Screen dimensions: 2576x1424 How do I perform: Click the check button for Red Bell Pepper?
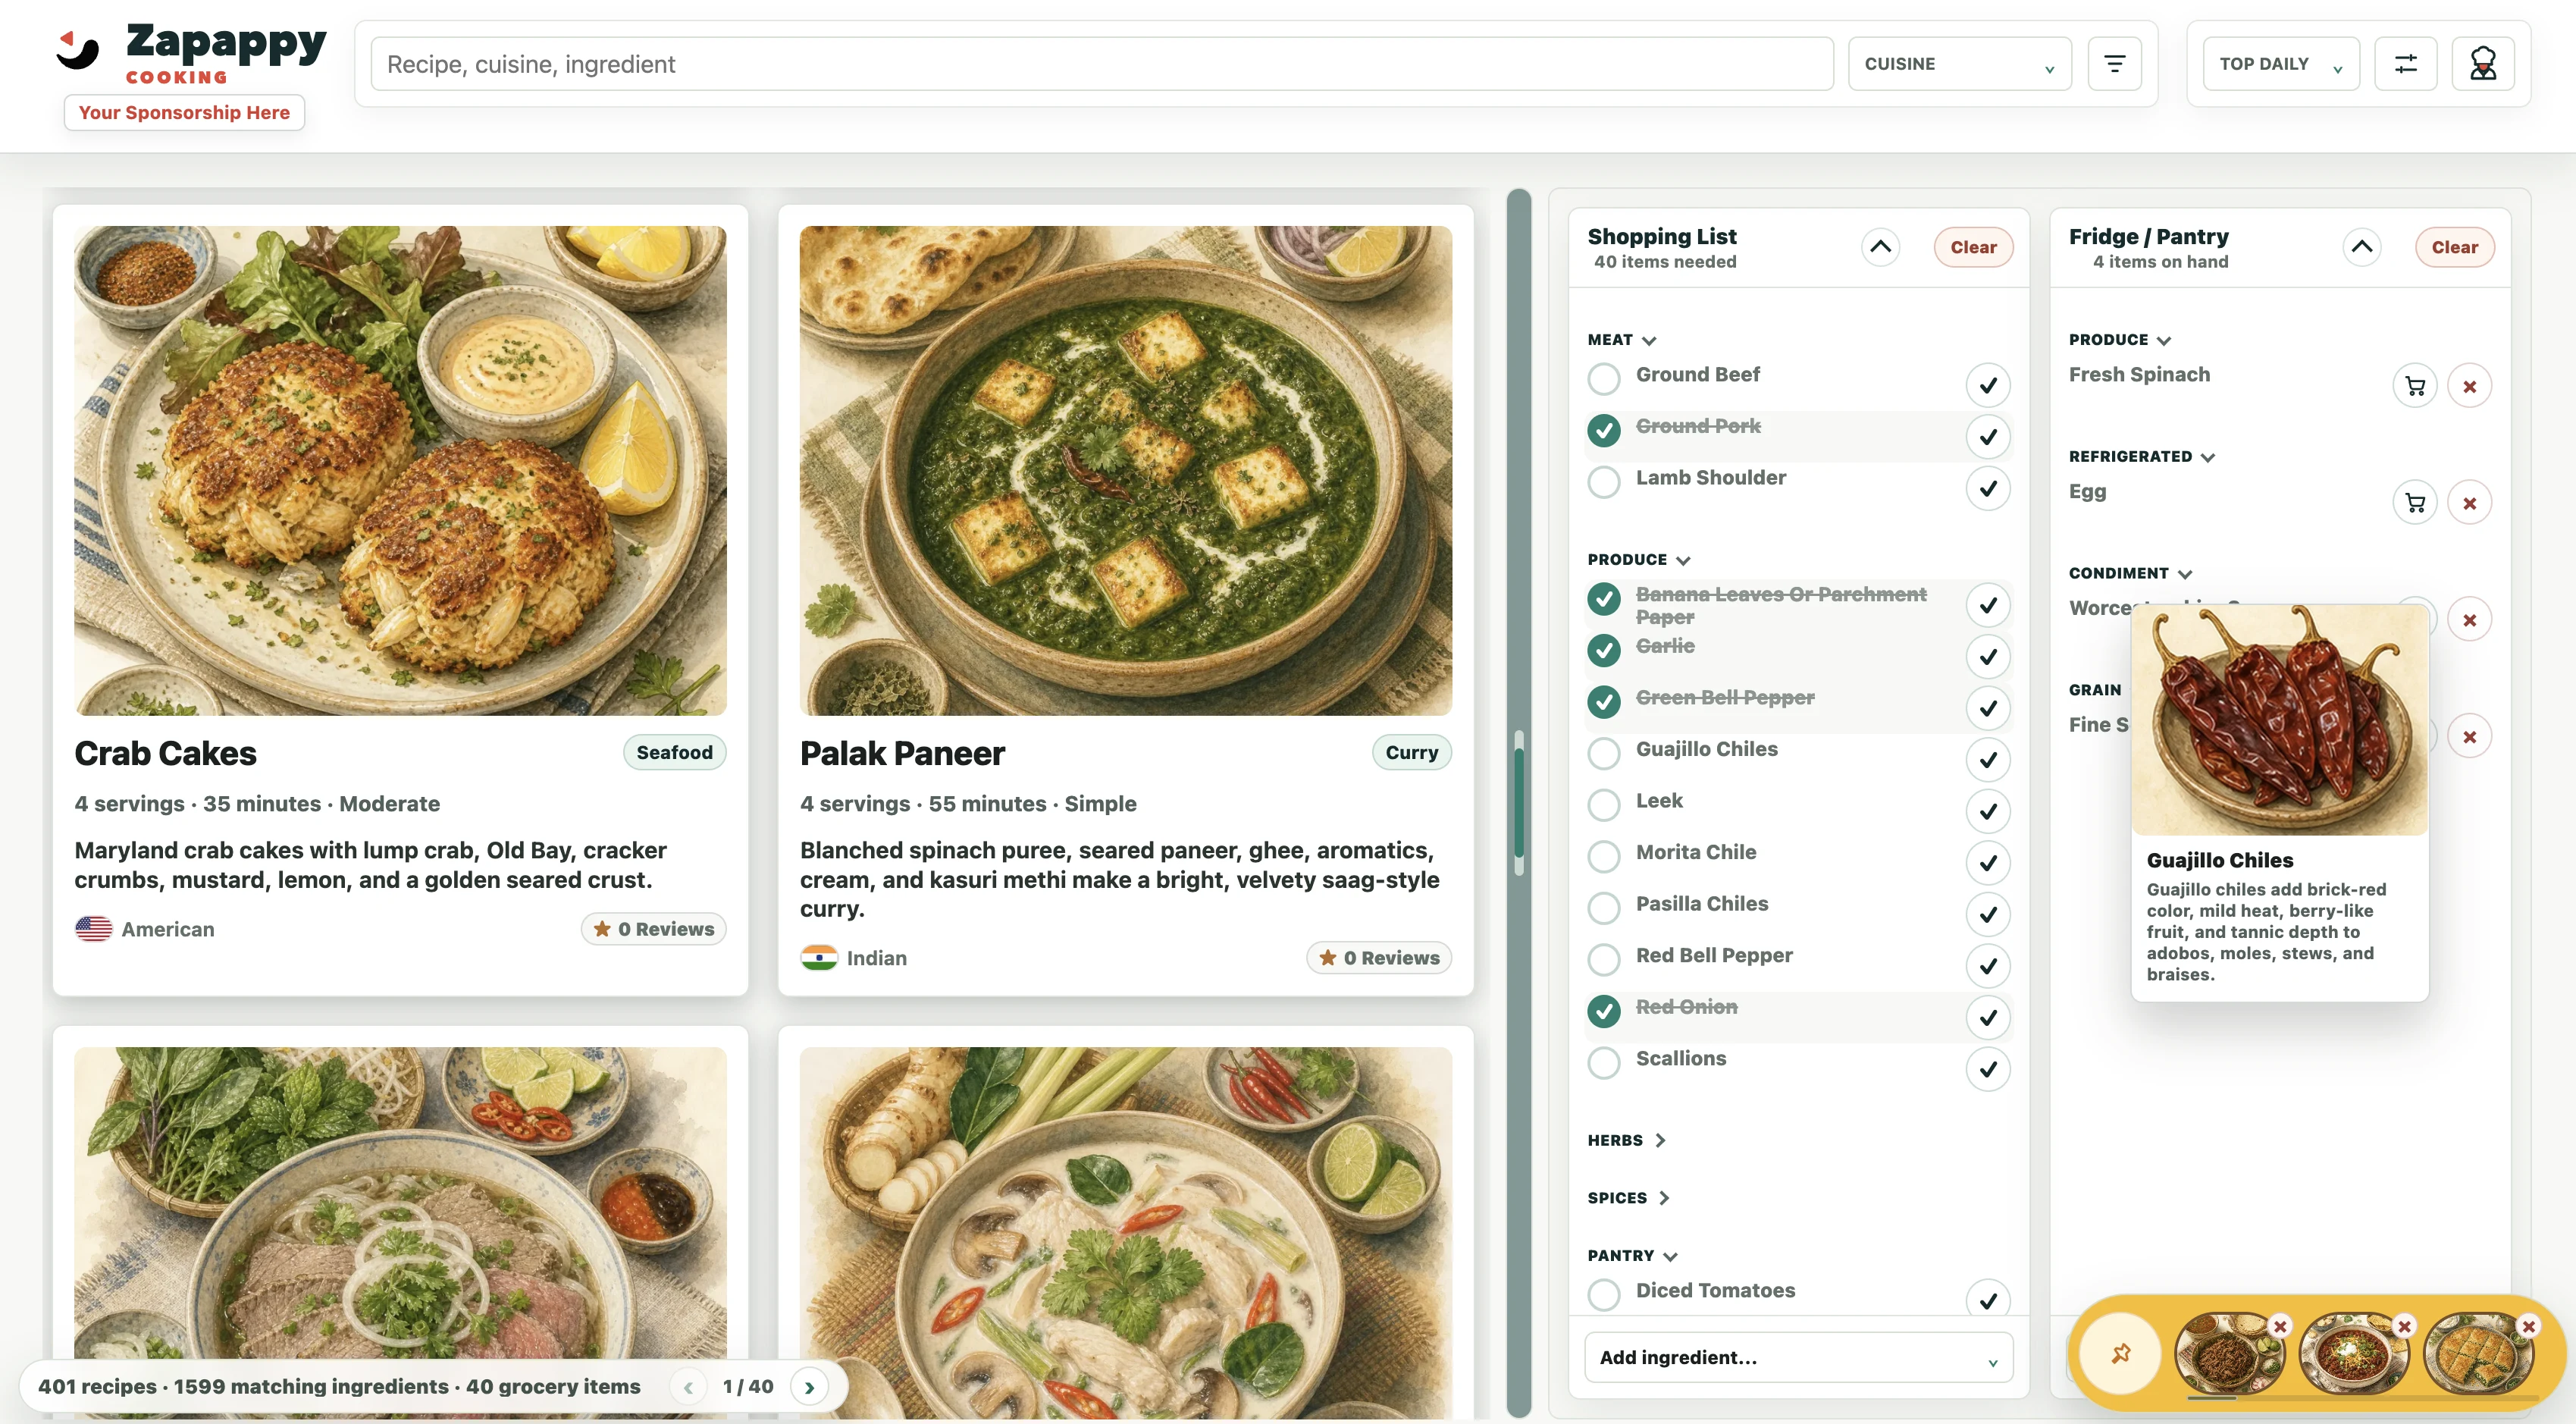(1988, 966)
